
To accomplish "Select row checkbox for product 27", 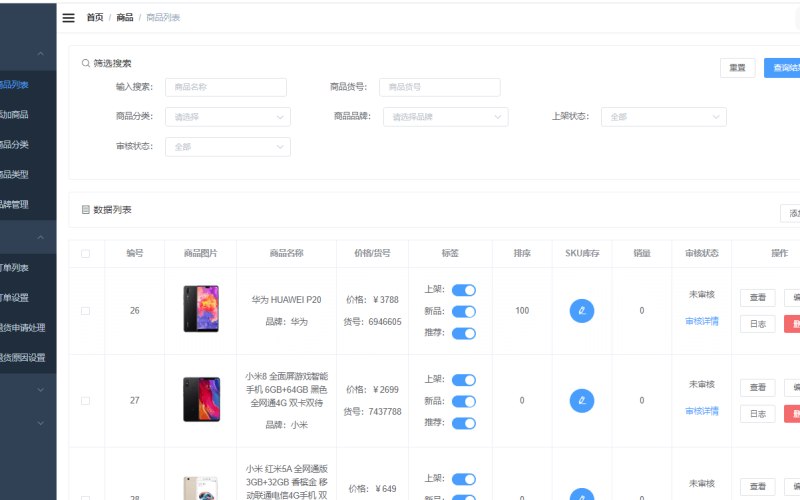I will (85, 401).
